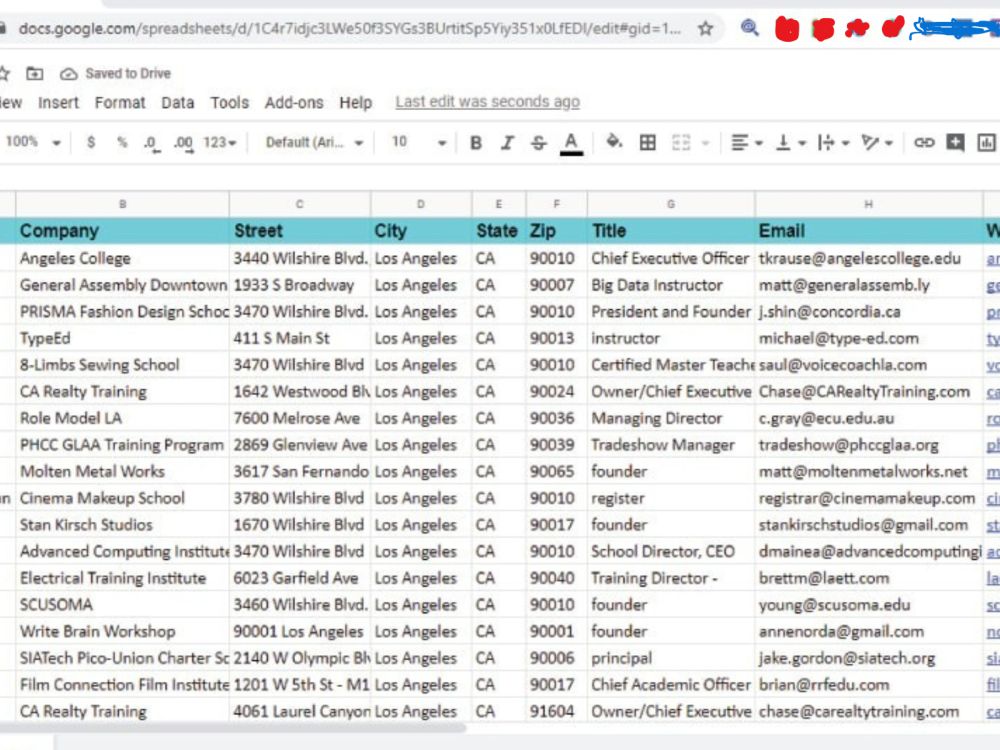Select the Angeles College cell
The width and height of the screenshot is (1000, 750).
coord(122,258)
